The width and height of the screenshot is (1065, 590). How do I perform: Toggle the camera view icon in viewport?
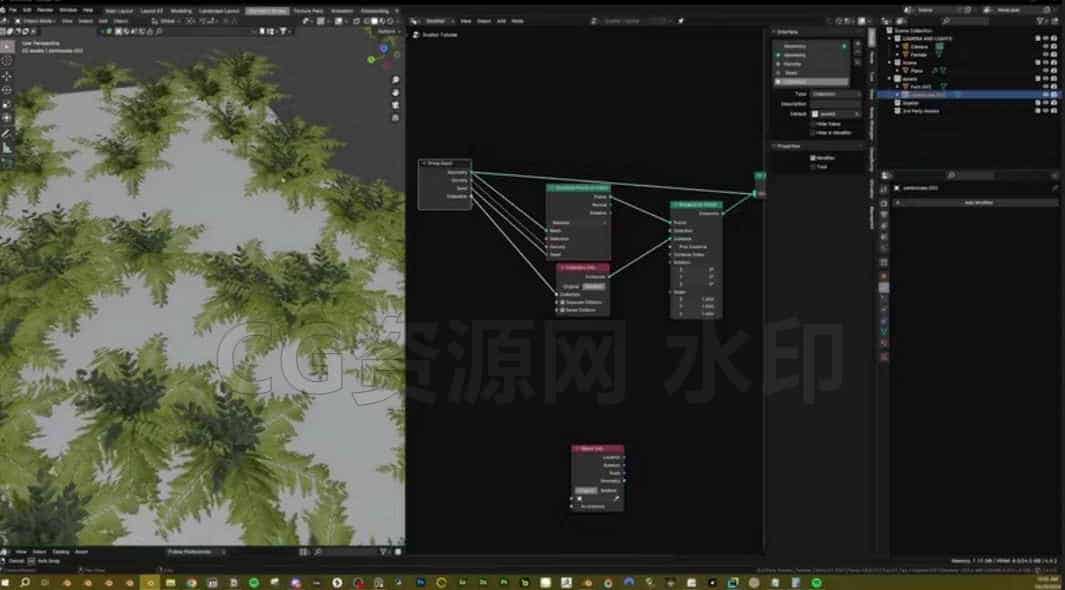[x=395, y=105]
